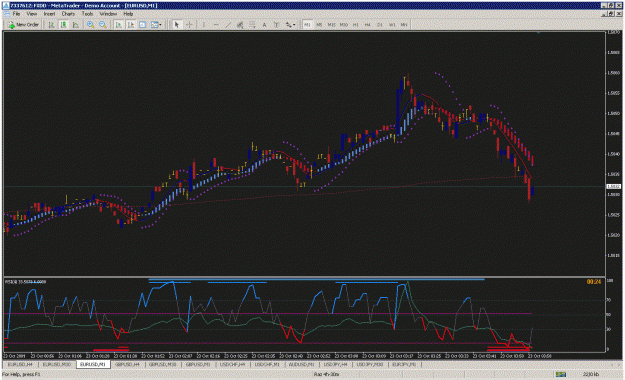Select the EURUSD,M1 chart tab
This screenshot has height=380, width=625.
point(93,364)
